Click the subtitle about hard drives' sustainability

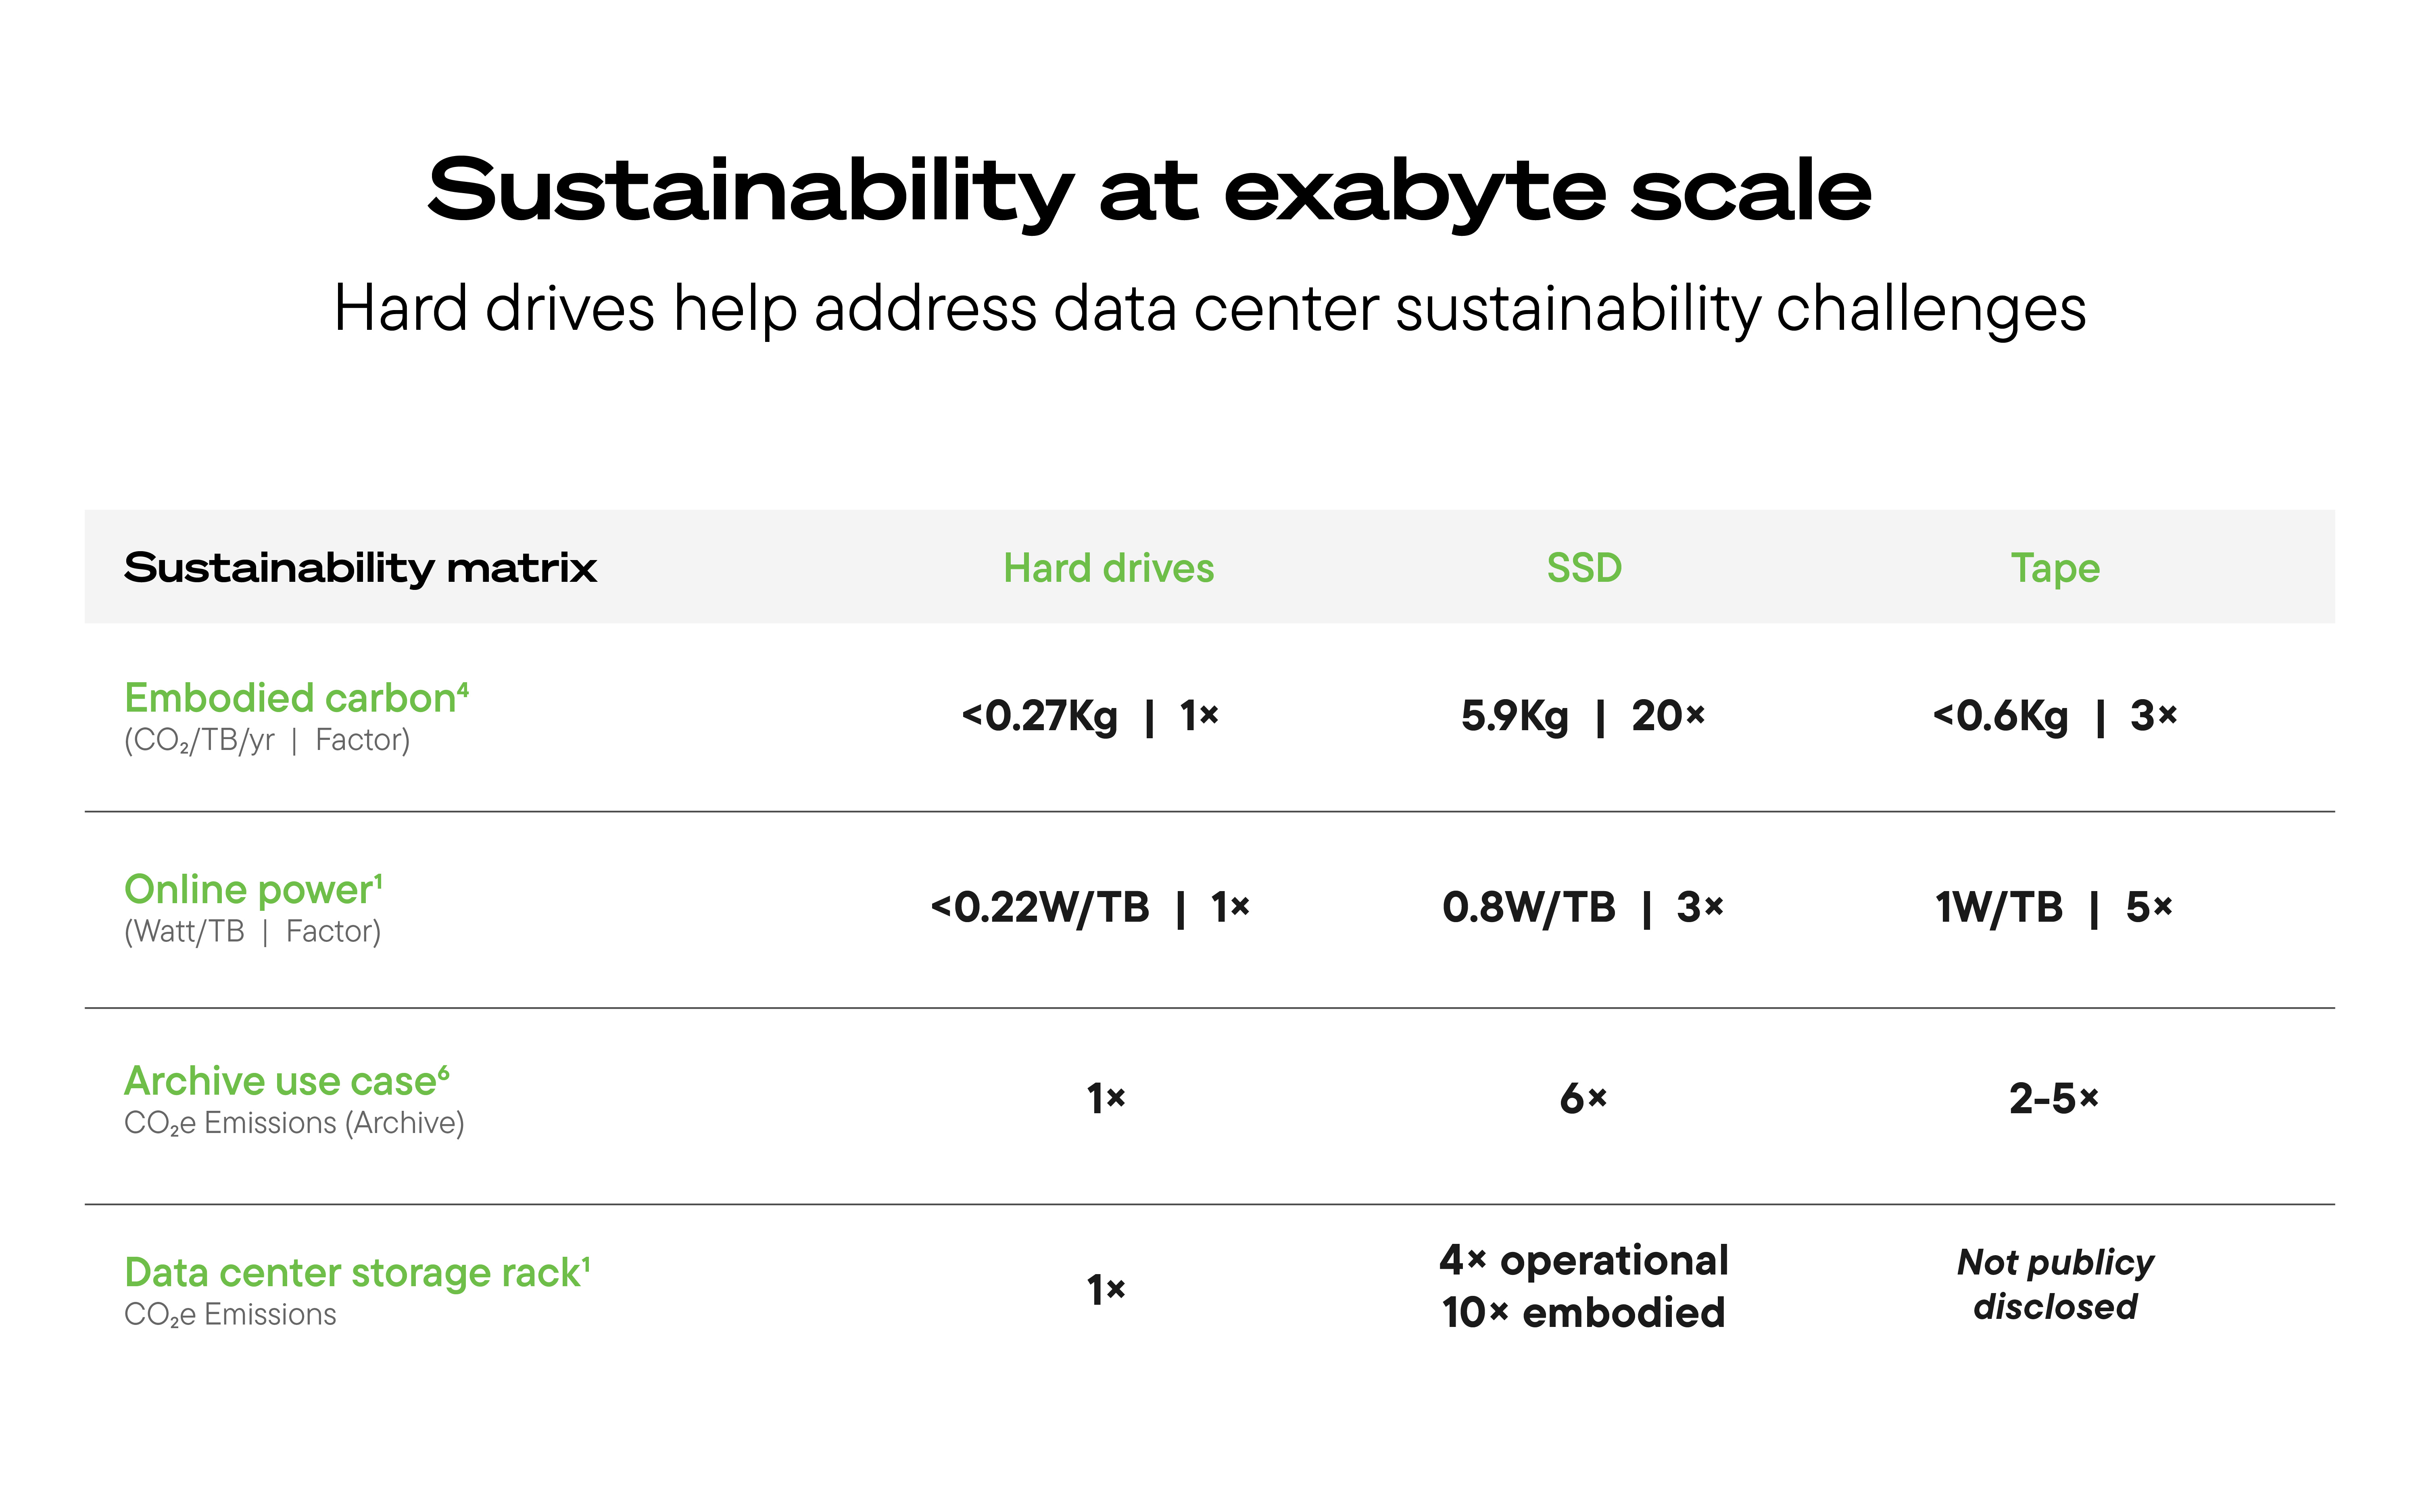click(x=1209, y=308)
